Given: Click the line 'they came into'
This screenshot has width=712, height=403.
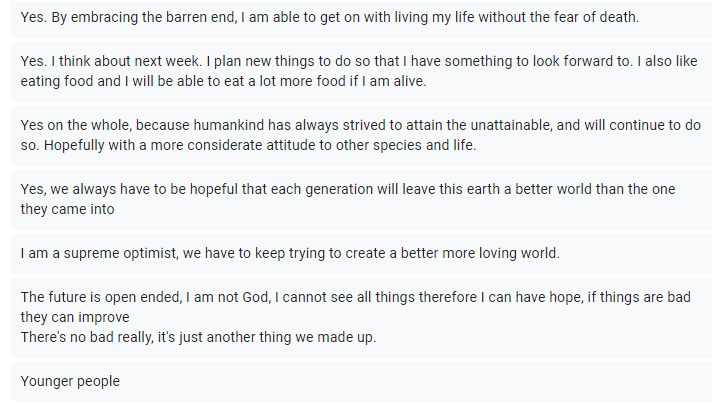Looking at the screenshot, I should point(67,209).
